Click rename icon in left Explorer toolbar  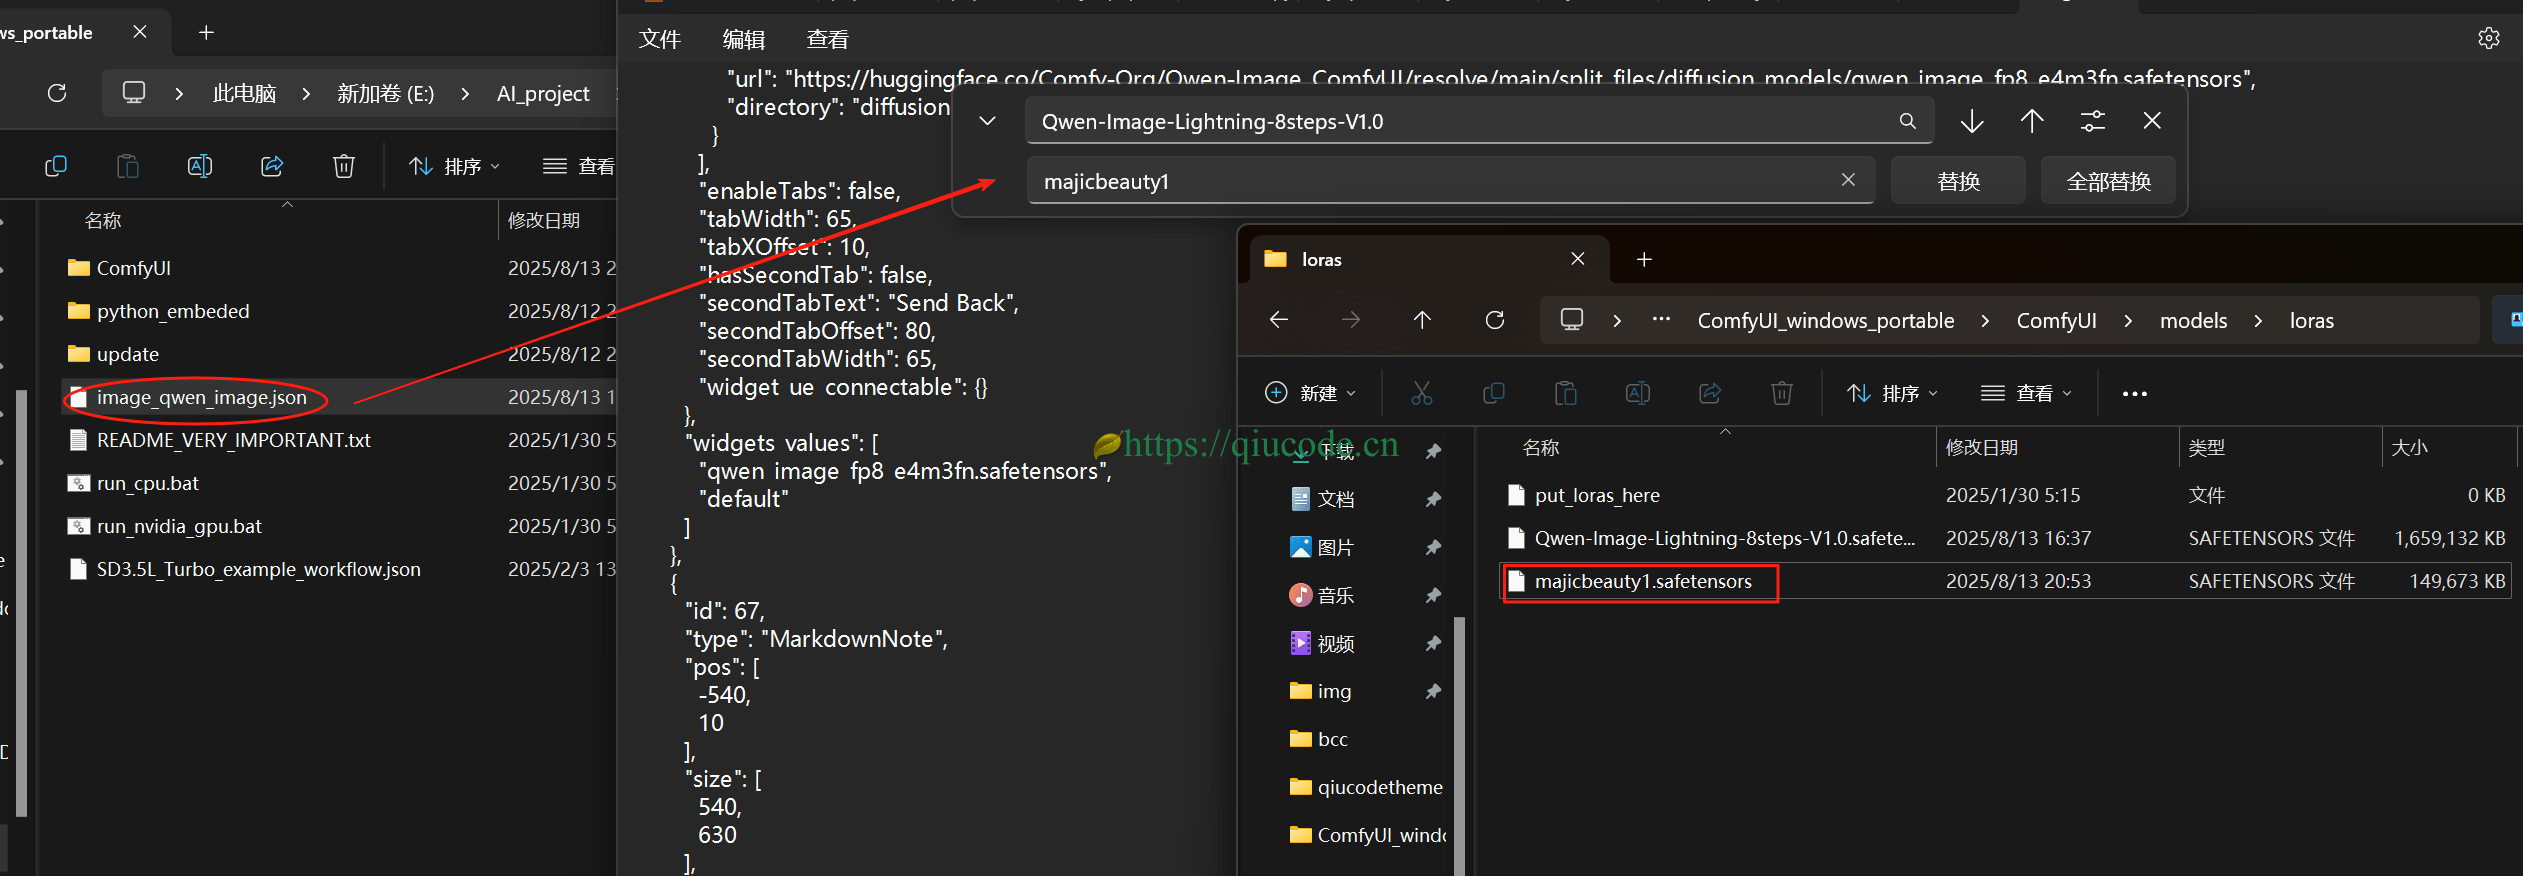[x=200, y=166]
